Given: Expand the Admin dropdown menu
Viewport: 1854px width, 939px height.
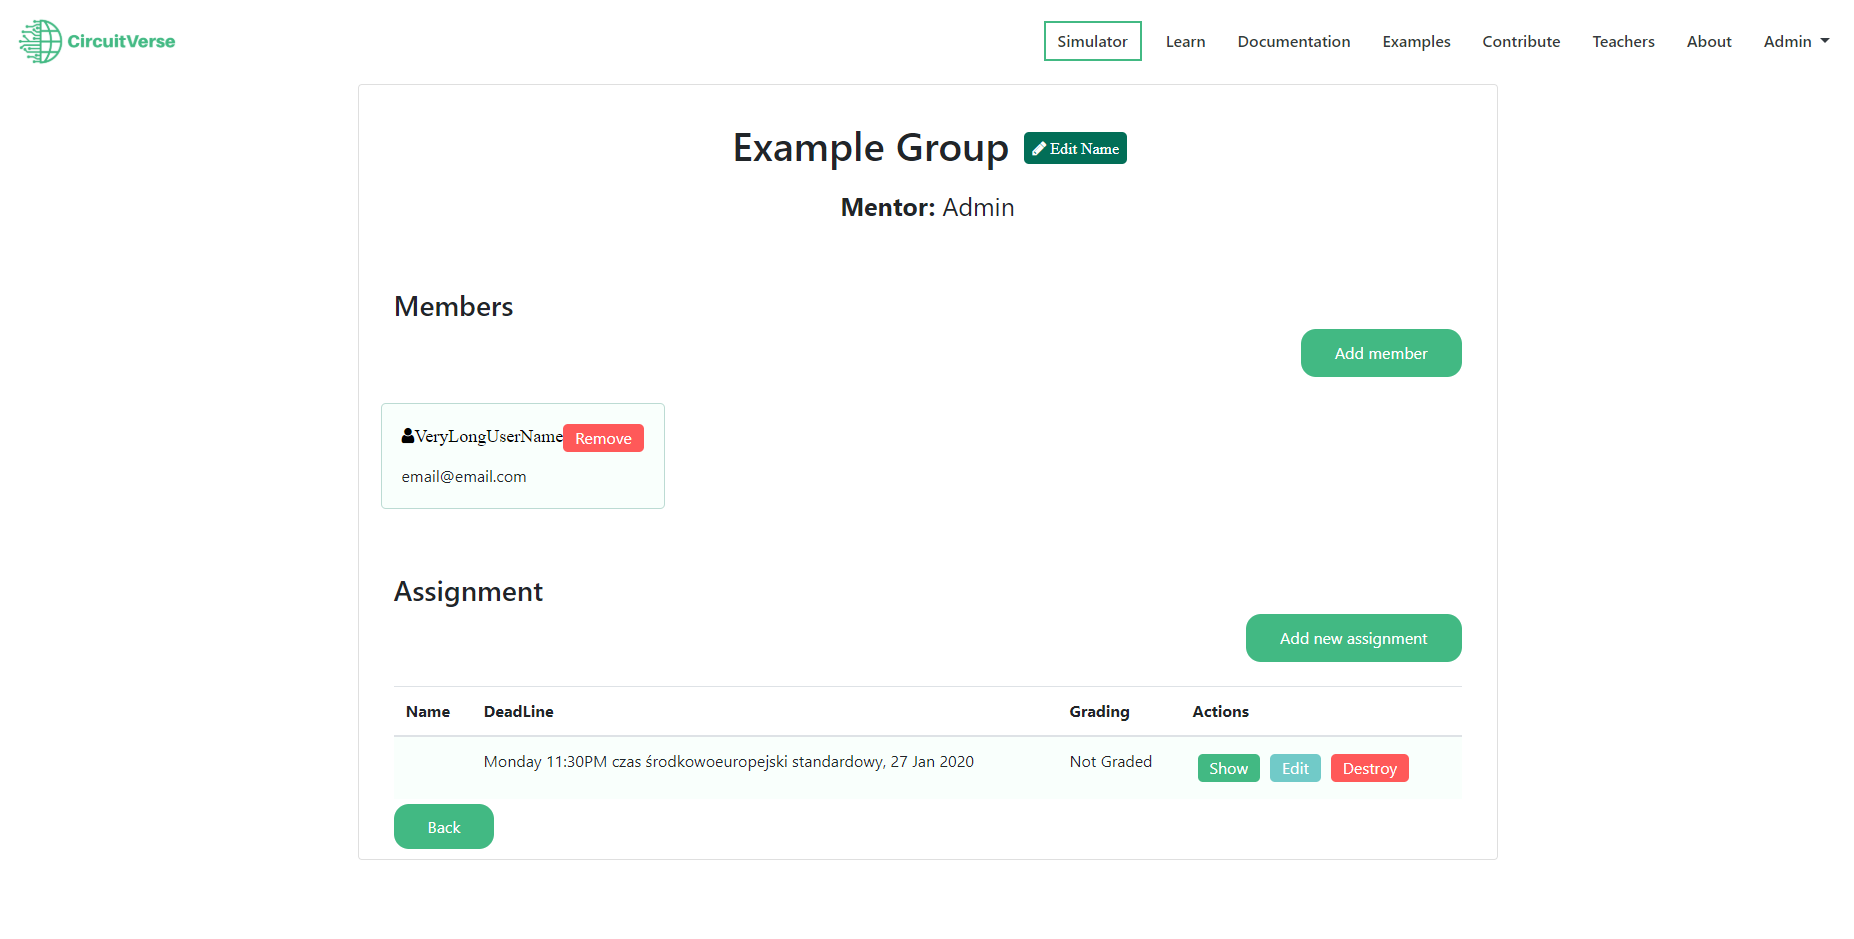Looking at the screenshot, I should pos(1796,41).
